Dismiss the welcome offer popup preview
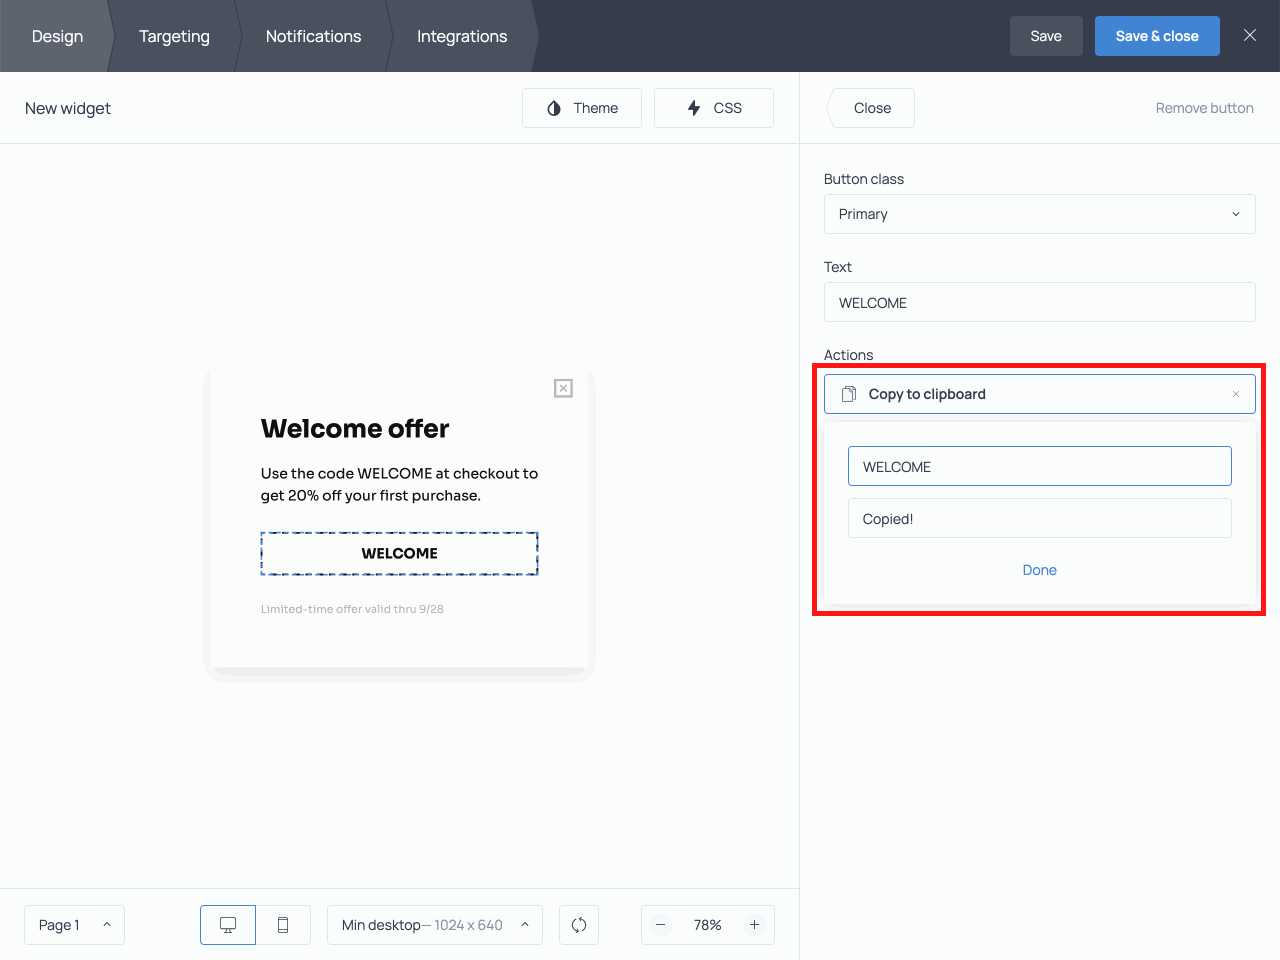 pyautogui.click(x=563, y=388)
